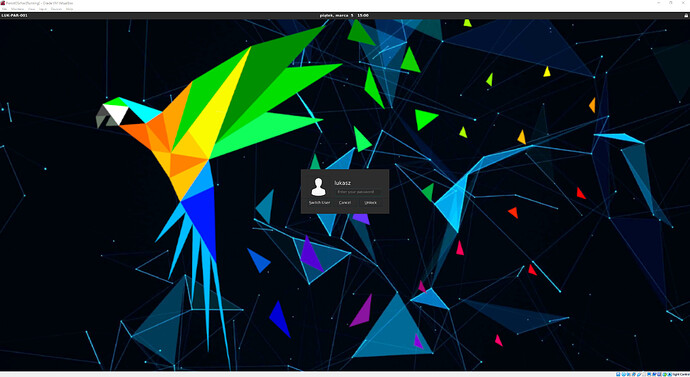This screenshot has height=377, width=690.
Task: Open the Machine menu
Action: [18, 9]
